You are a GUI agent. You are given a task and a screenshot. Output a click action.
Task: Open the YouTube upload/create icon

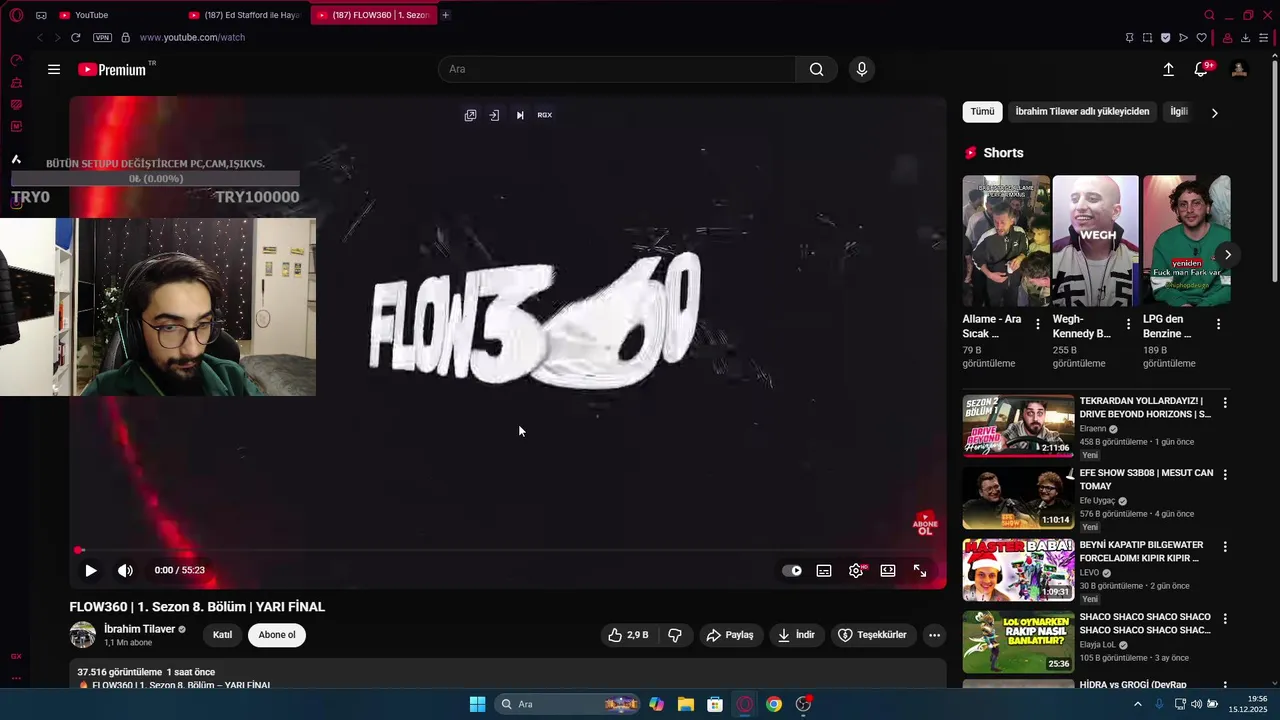(1168, 69)
